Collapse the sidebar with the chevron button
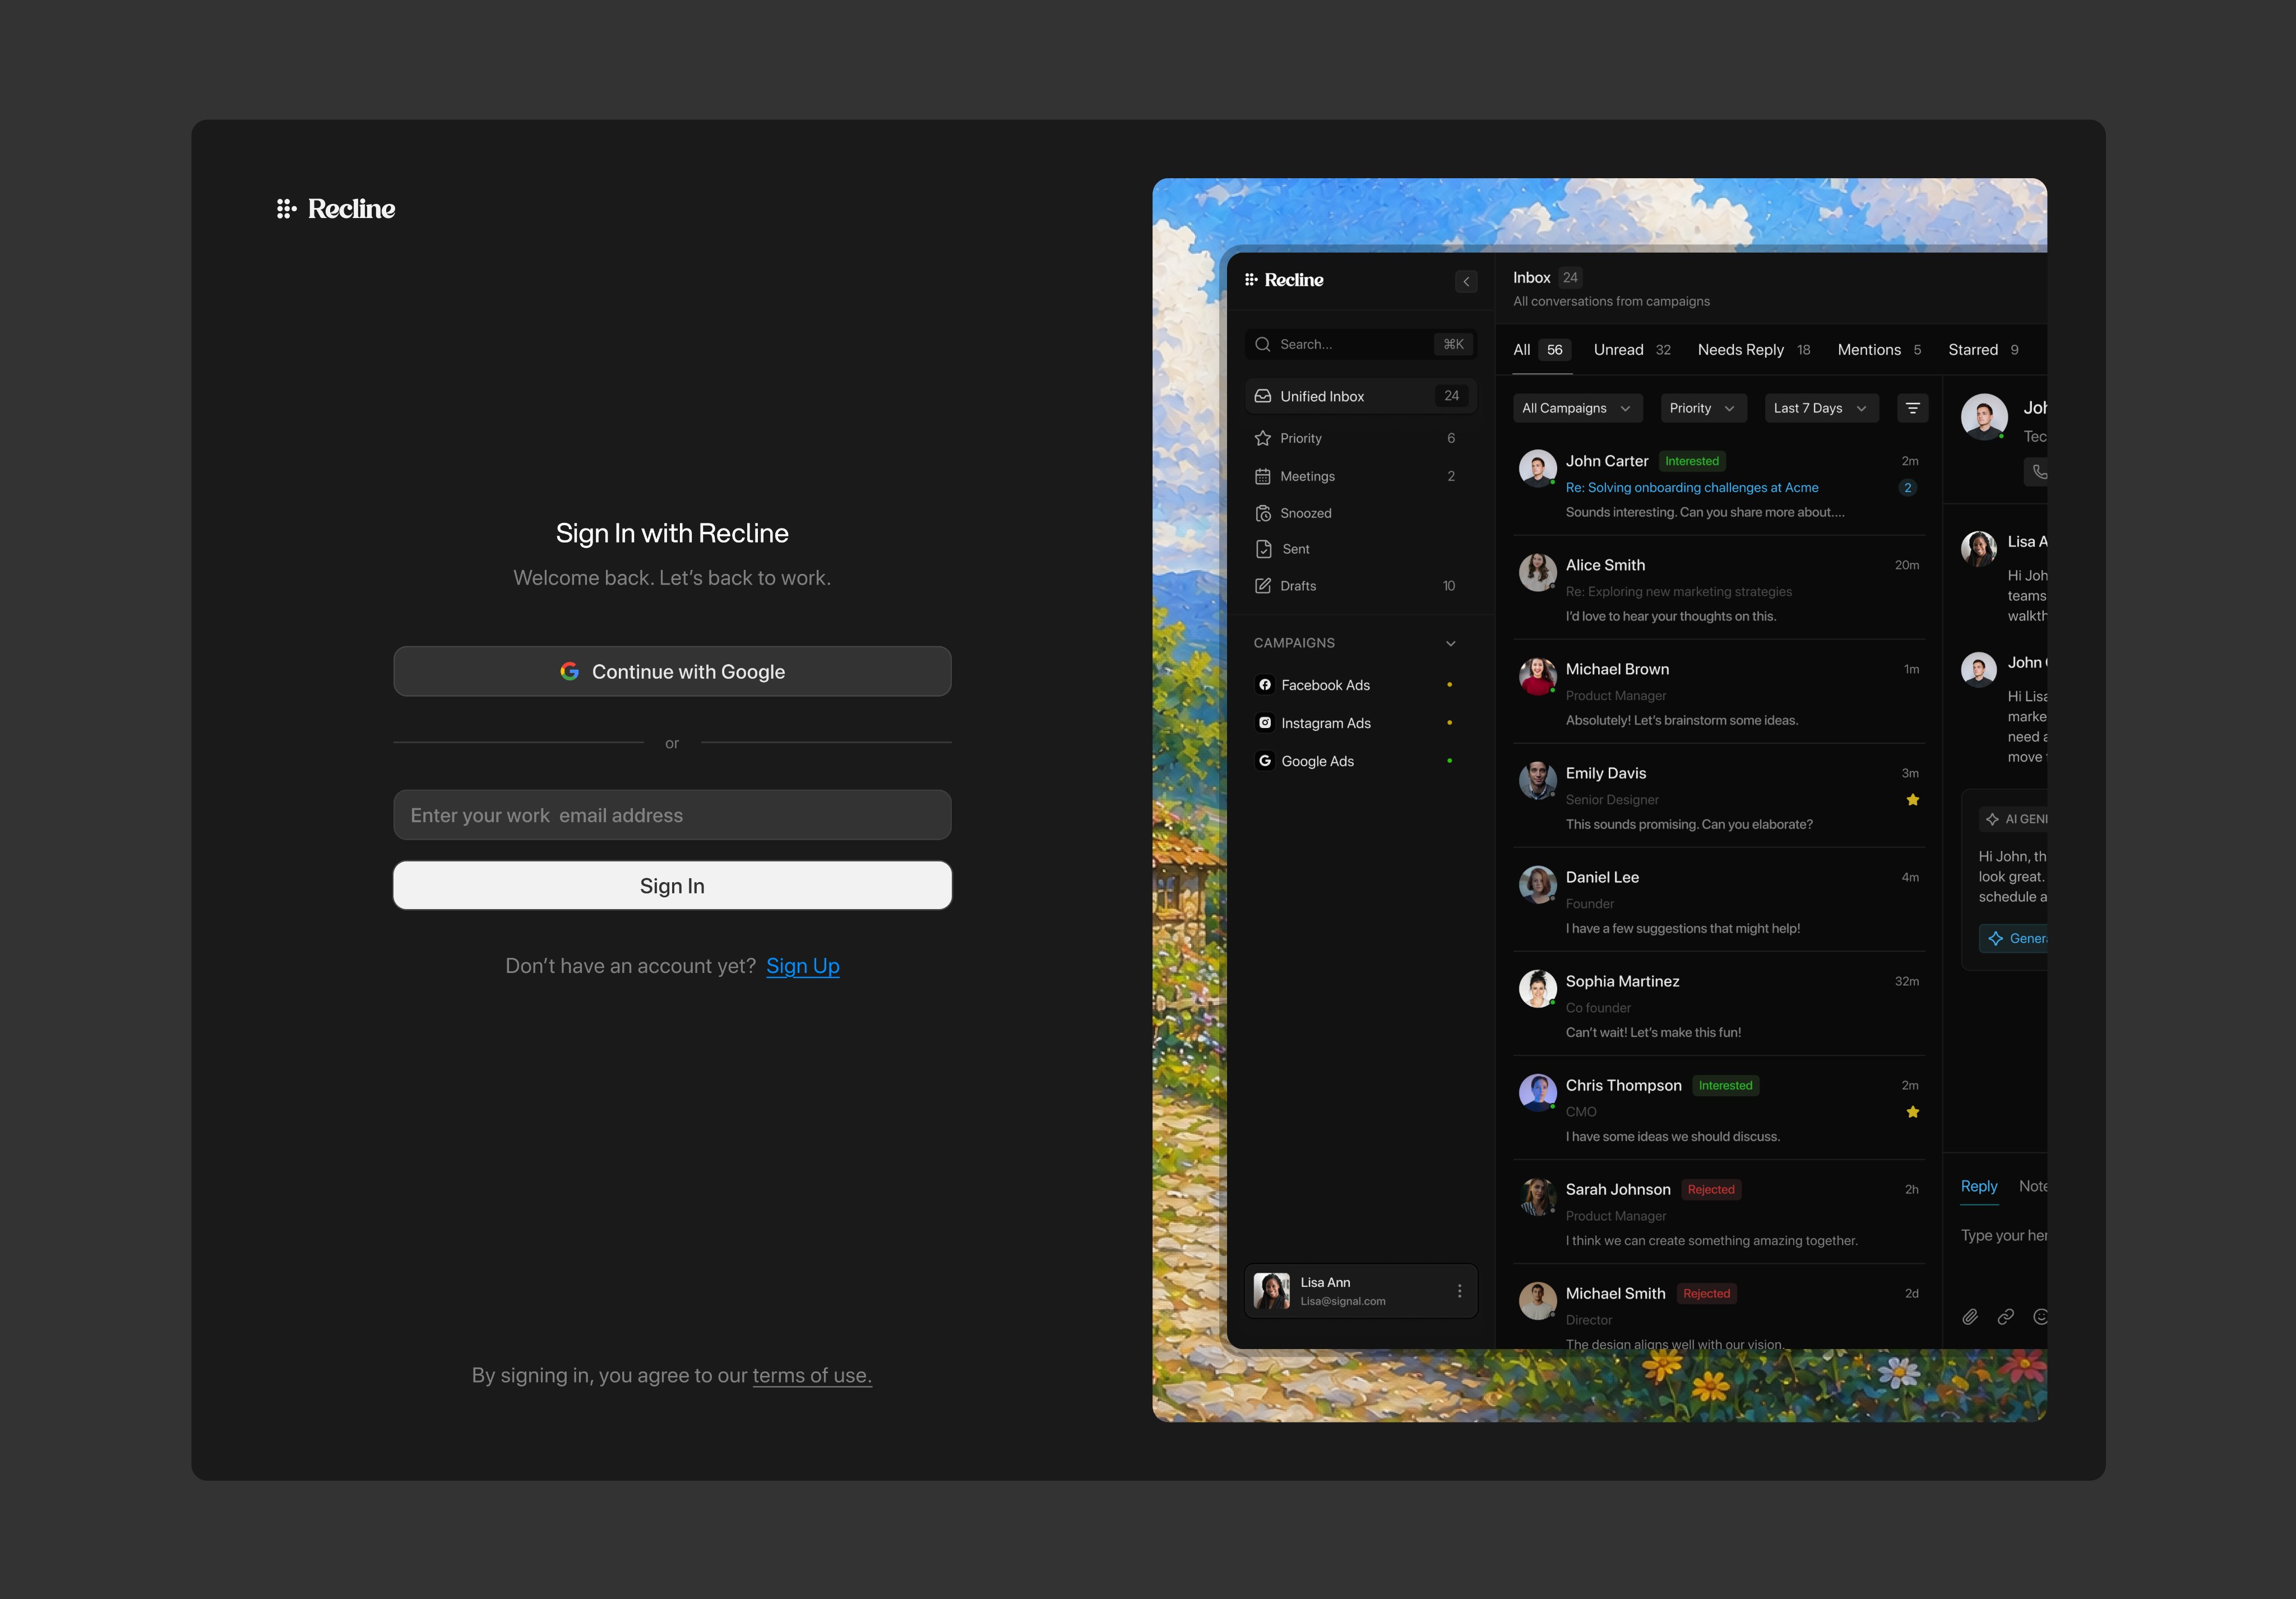The height and width of the screenshot is (1599, 2296). pyautogui.click(x=1466, y=282)
